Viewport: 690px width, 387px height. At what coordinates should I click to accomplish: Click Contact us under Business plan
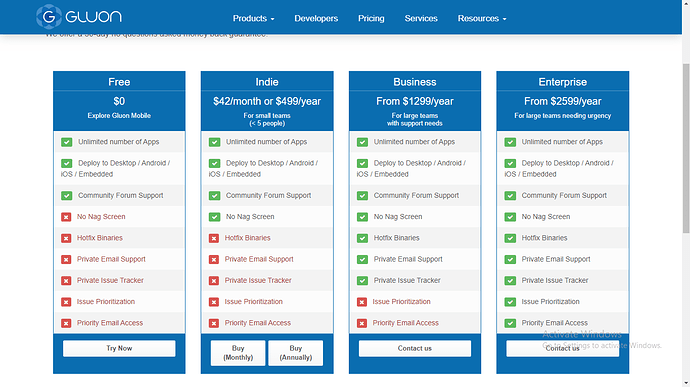[x=415, y=348]
